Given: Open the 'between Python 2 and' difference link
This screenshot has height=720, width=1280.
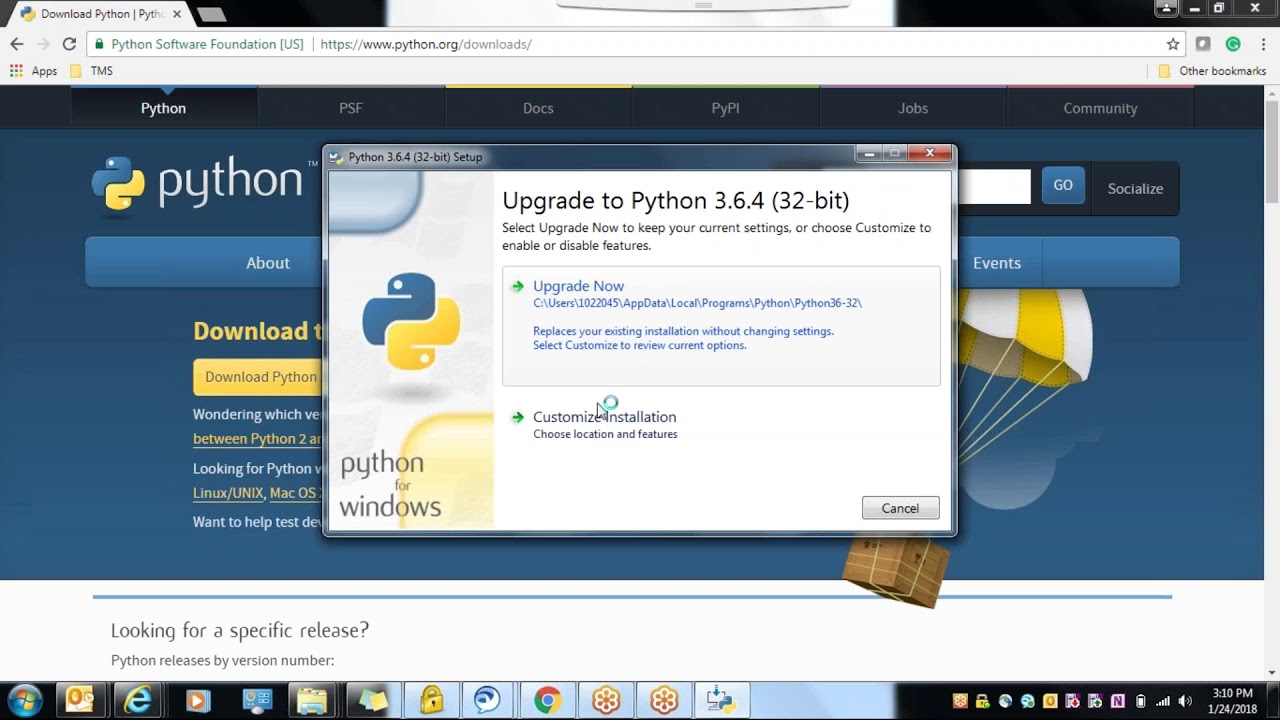Looking at the screenshot, I should [x=258, y=439].
